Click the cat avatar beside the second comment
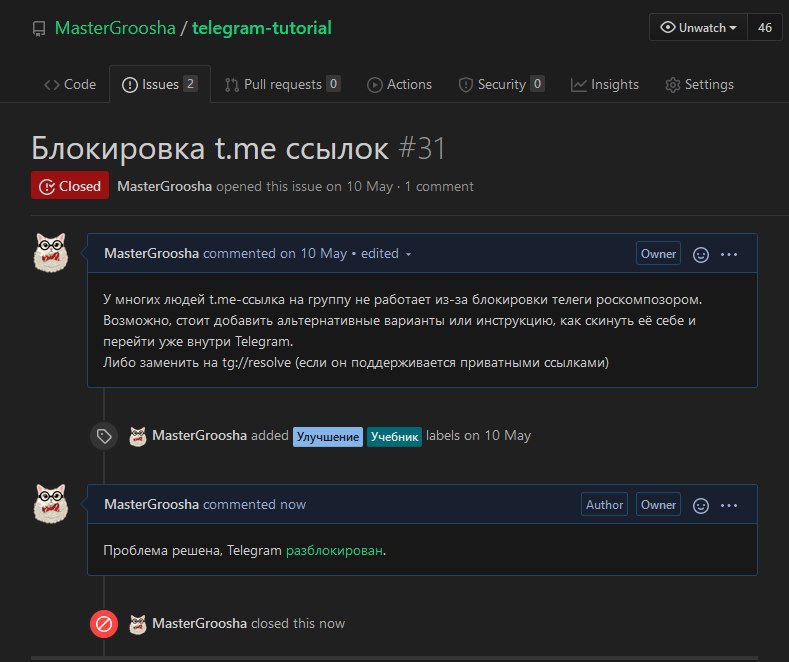This screenshot has width=789, height=662. (51, 503)
